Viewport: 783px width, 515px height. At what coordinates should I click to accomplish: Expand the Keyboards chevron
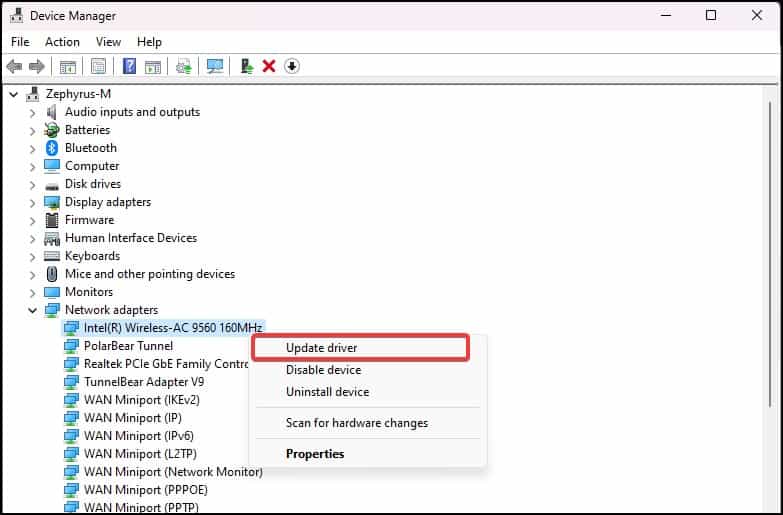point(32,256)
